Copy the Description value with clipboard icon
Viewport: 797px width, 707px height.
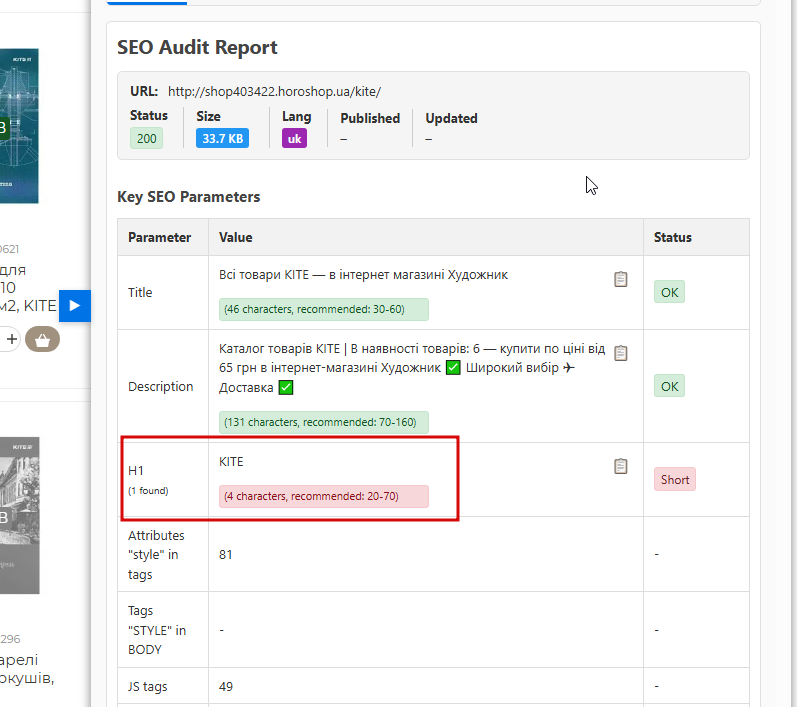[x=620, y=353]
